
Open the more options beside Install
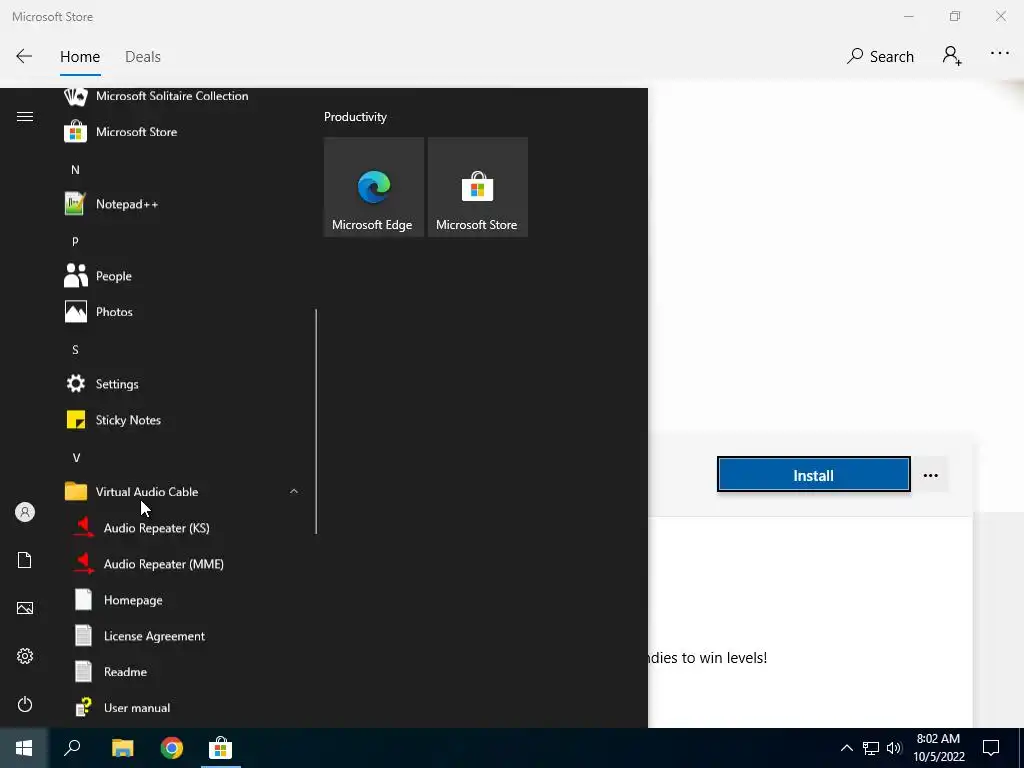(x=931, y=475)
